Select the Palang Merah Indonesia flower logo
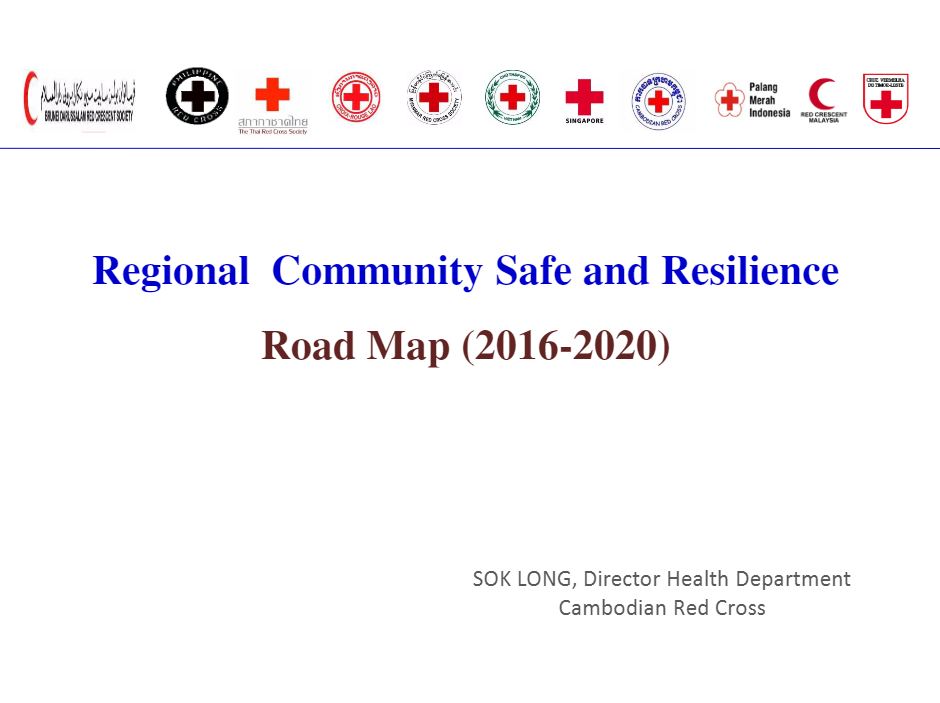The height and width of the screenshot is (703, 940). coord(729,100)
